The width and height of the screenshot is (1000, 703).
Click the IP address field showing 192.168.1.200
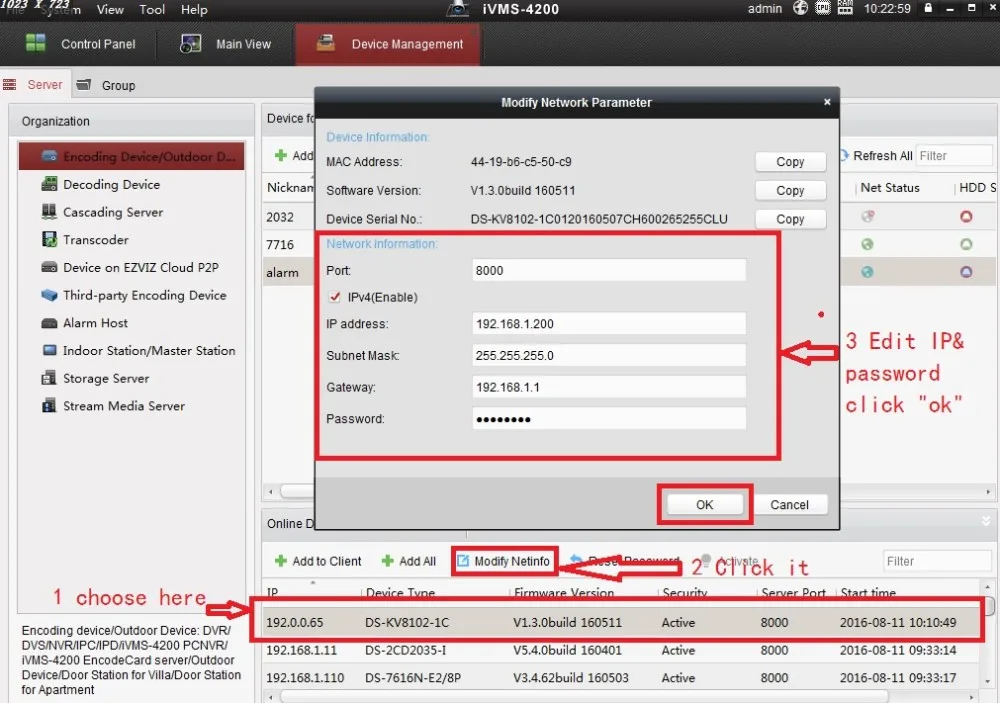(x=609, y=323)
